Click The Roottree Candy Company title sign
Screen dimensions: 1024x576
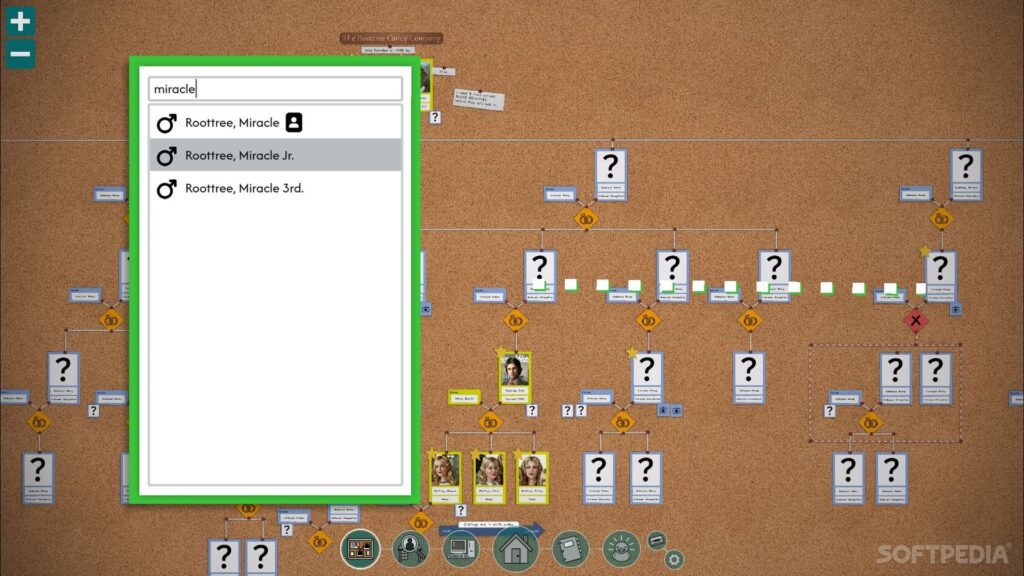tap(391, 38)
